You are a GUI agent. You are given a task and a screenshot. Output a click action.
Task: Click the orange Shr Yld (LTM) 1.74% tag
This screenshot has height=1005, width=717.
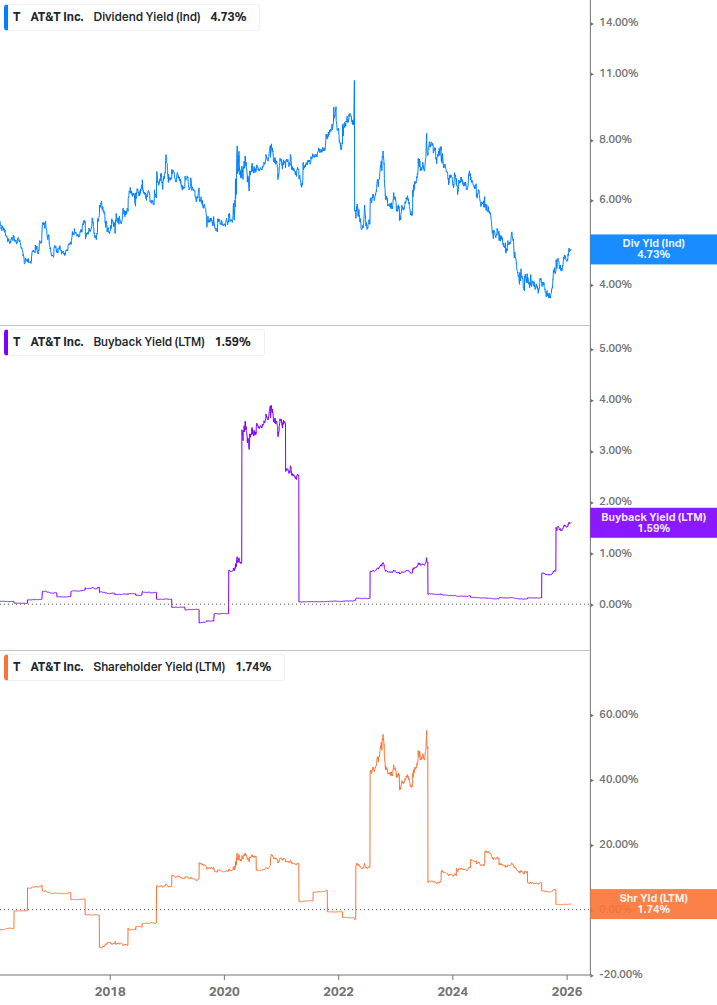(x=654, y=904)
